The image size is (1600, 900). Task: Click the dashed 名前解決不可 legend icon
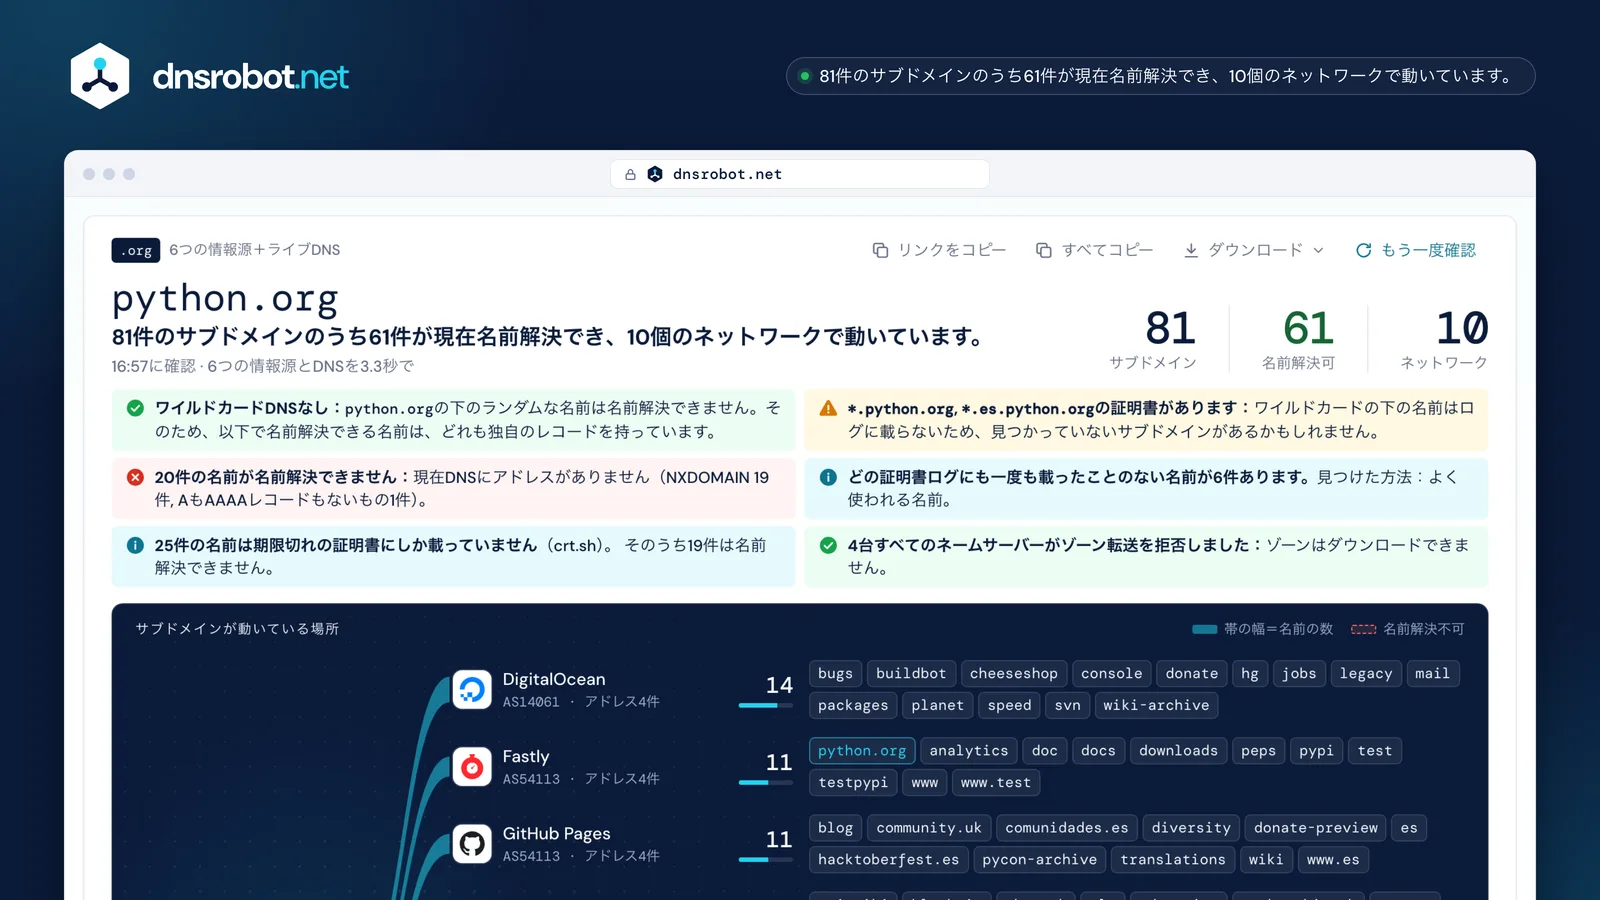pyautogui.click(x=1363, y=629)
